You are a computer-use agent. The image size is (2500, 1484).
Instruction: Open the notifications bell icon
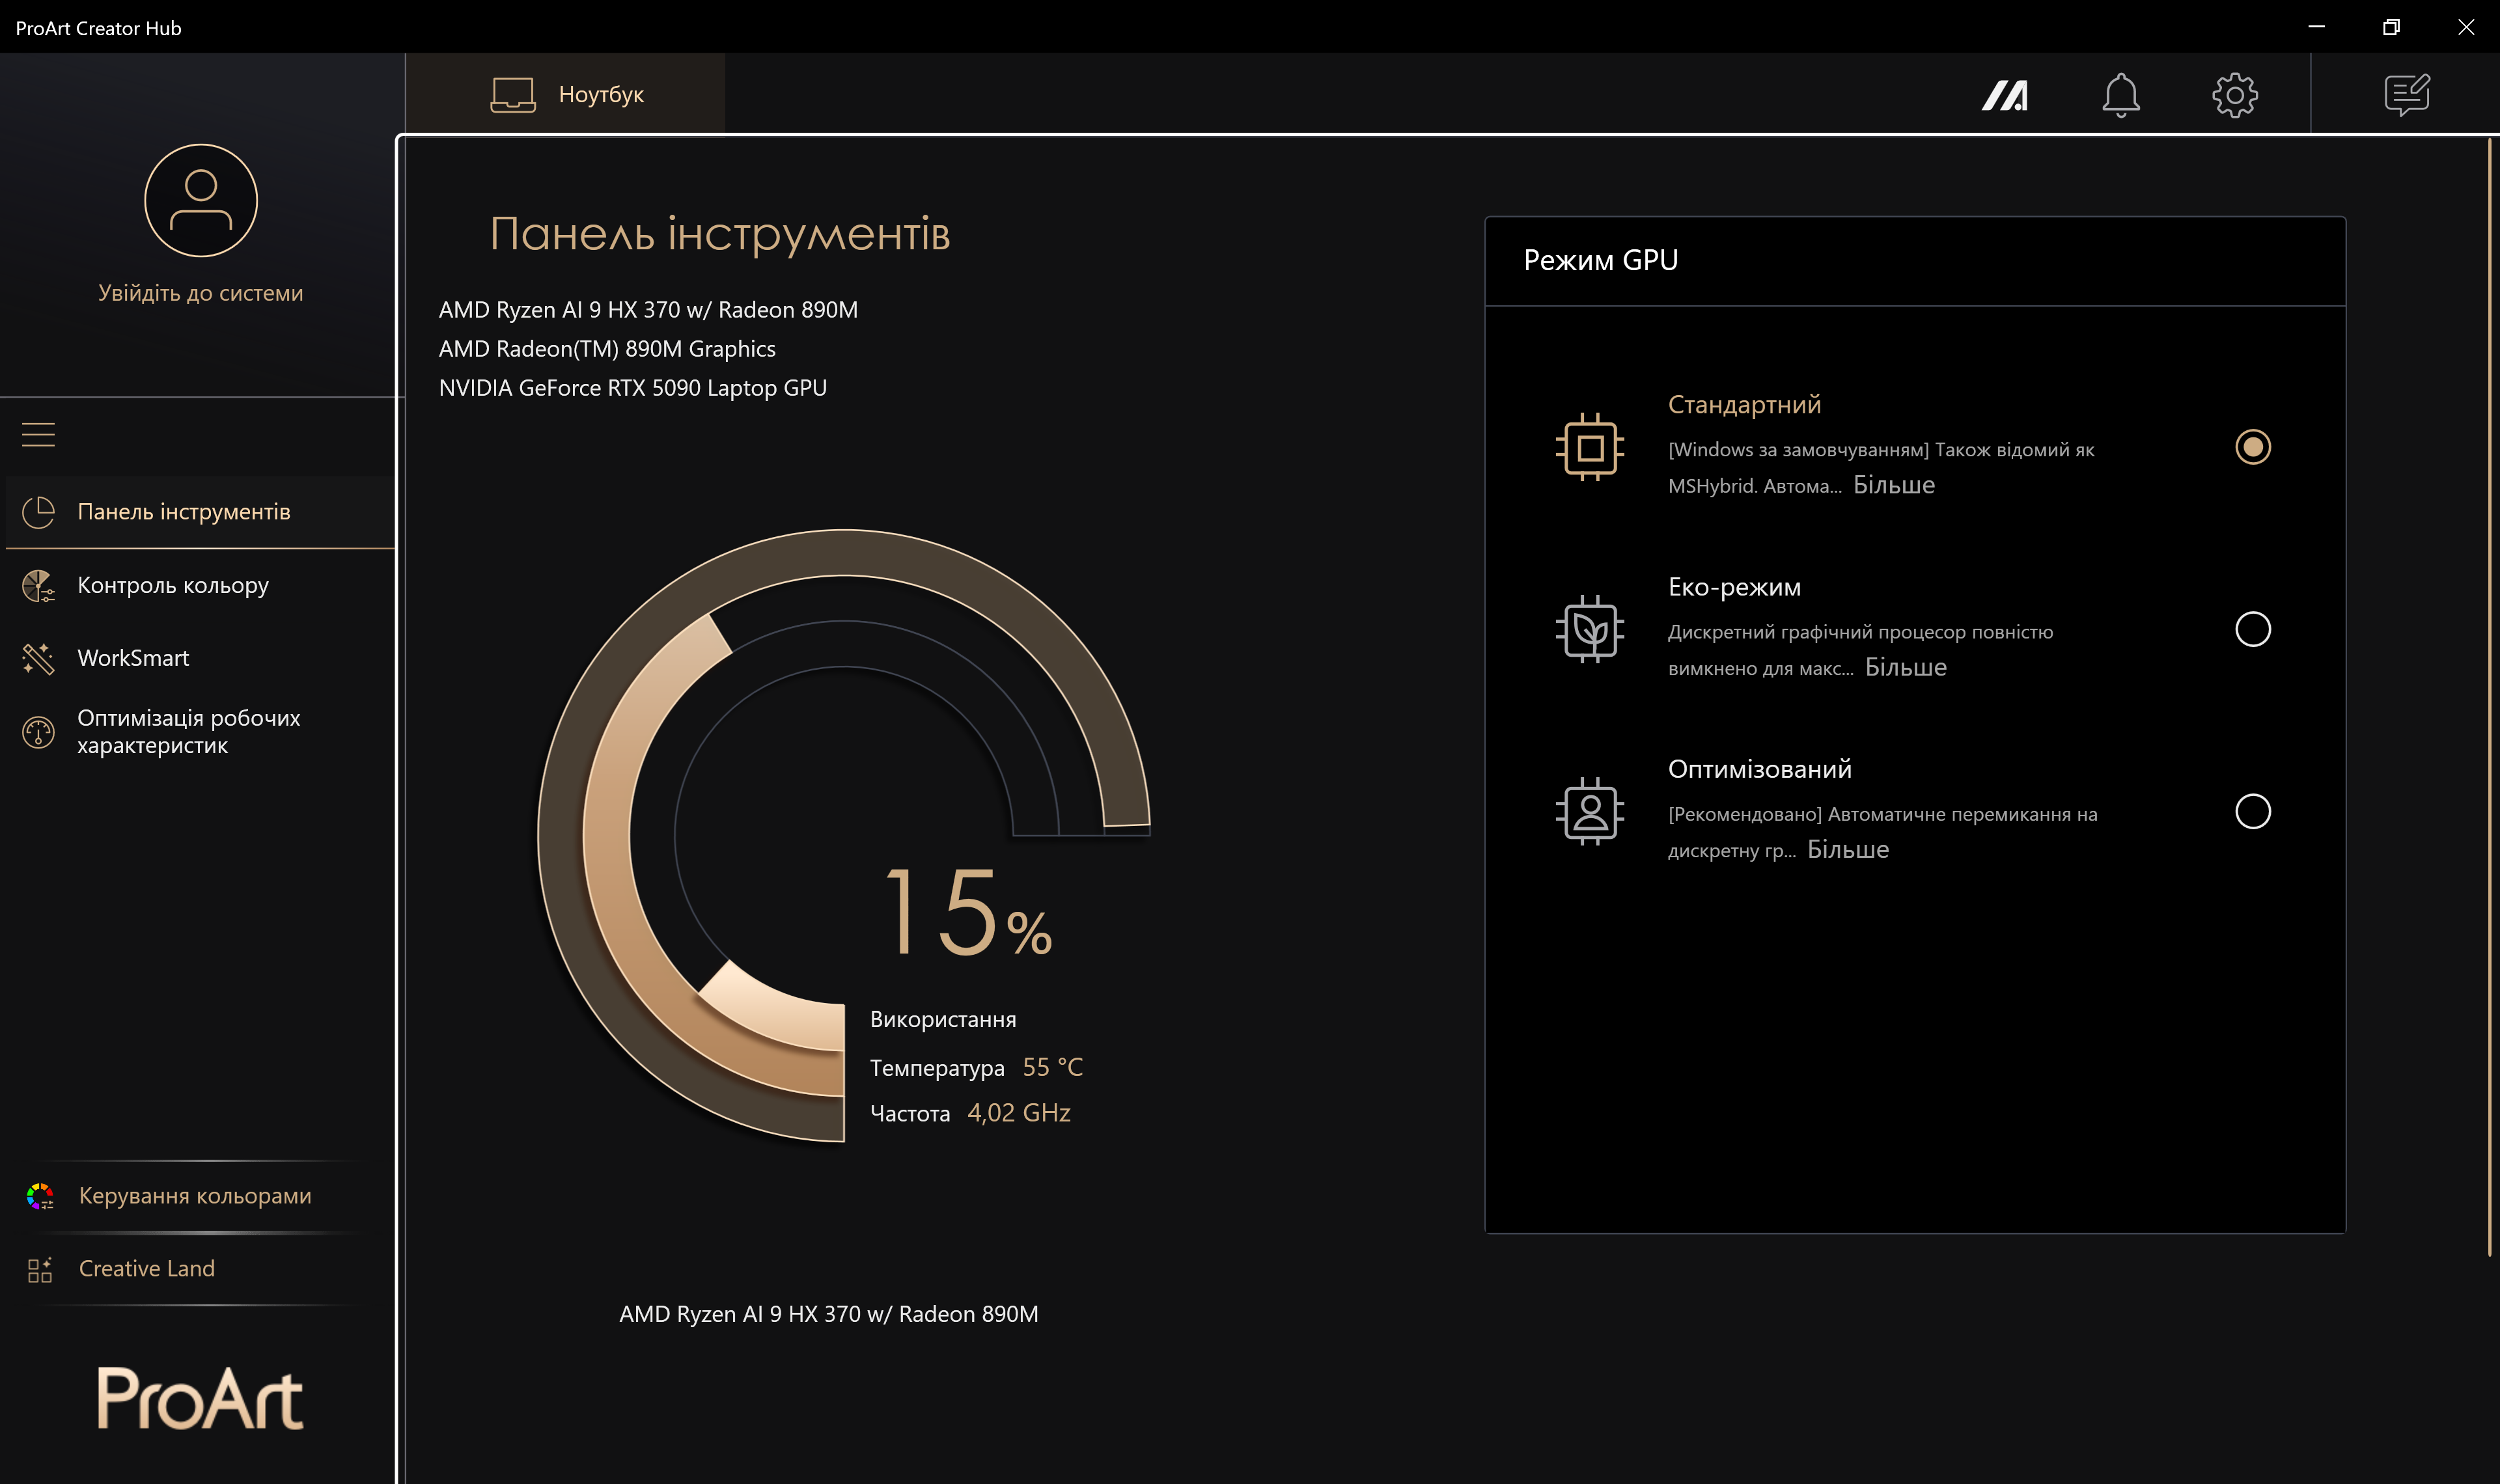[2120, 95]
